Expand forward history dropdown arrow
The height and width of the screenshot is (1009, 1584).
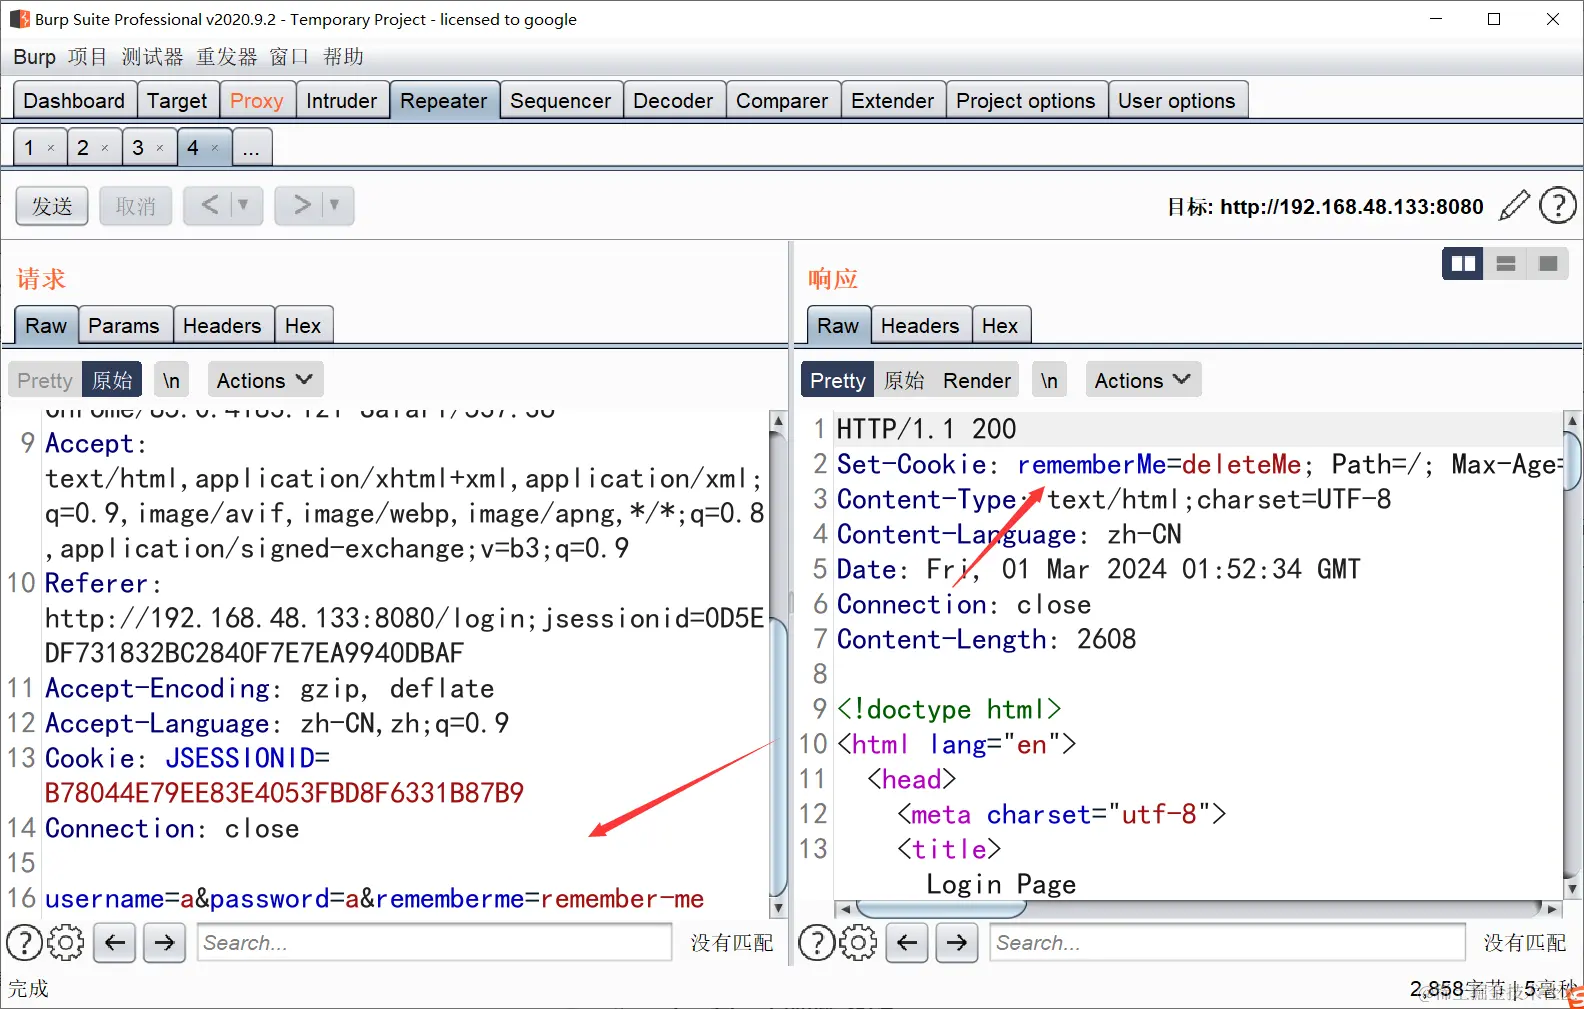coord(335,205)
